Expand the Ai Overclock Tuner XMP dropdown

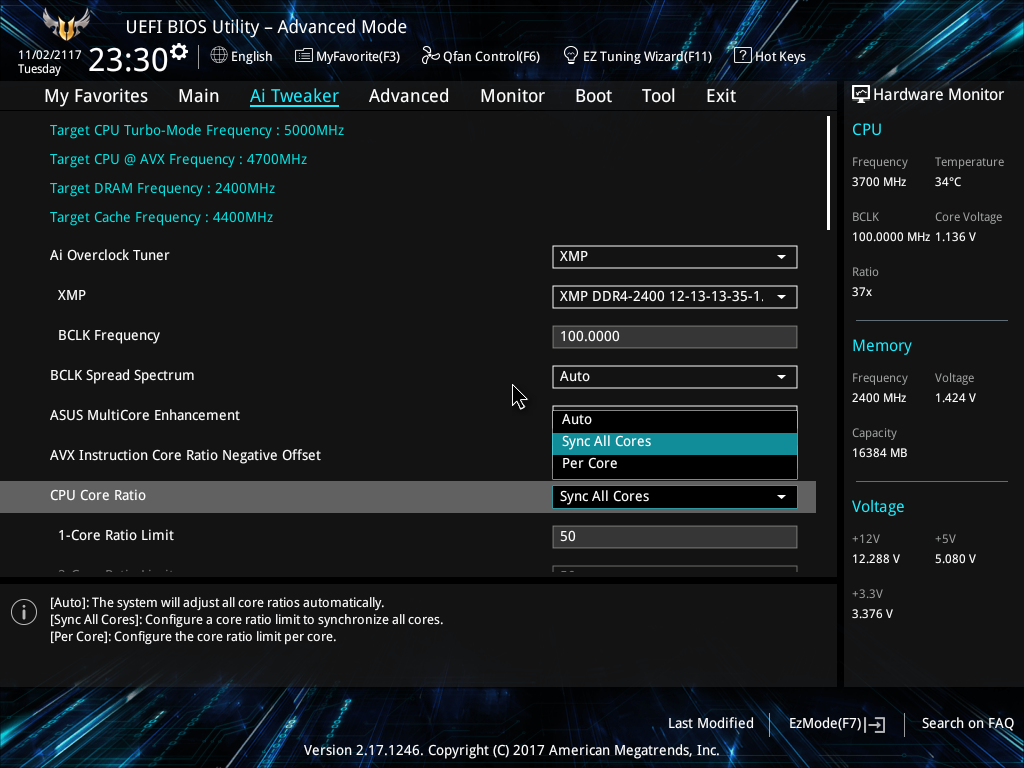coord(675,257)
